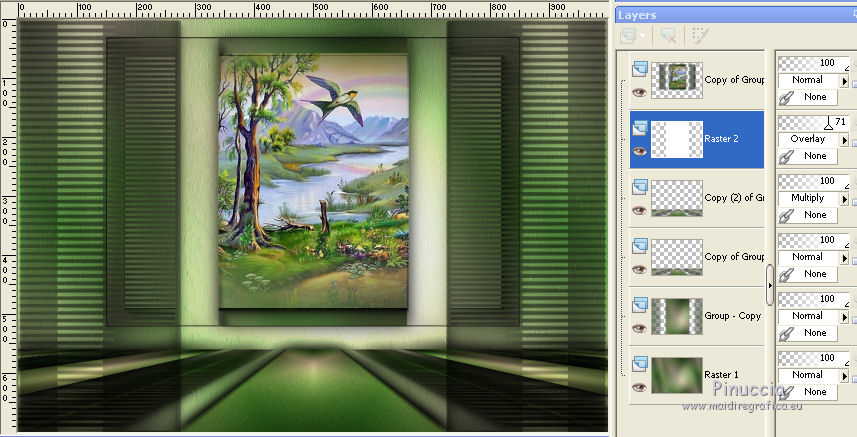Open blend arrow for Copy of Group under Copy (2)
Image resolution: width=857 pixels, height=437 pixels.
[x=844, y=258]
